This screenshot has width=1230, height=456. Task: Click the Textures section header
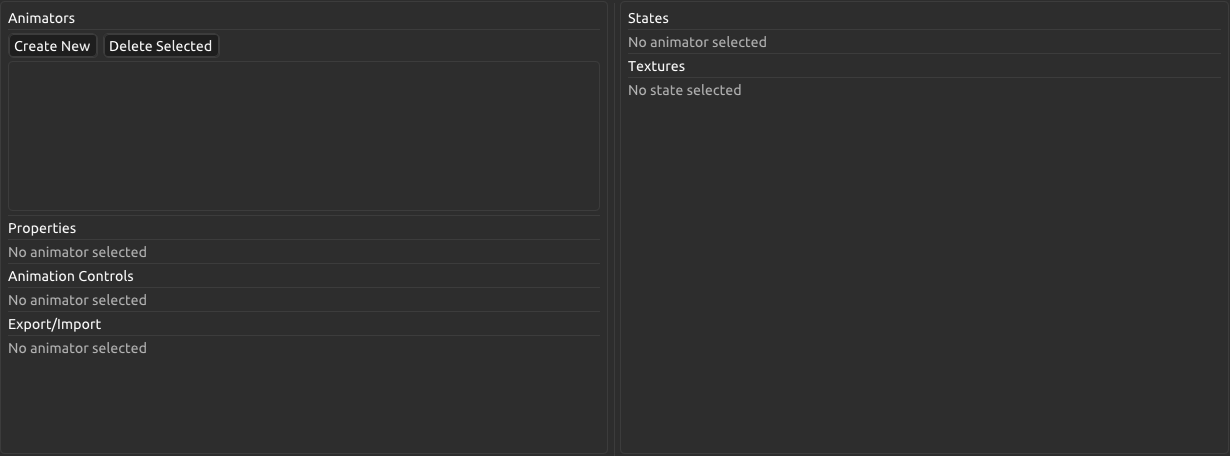click(656, 66)
